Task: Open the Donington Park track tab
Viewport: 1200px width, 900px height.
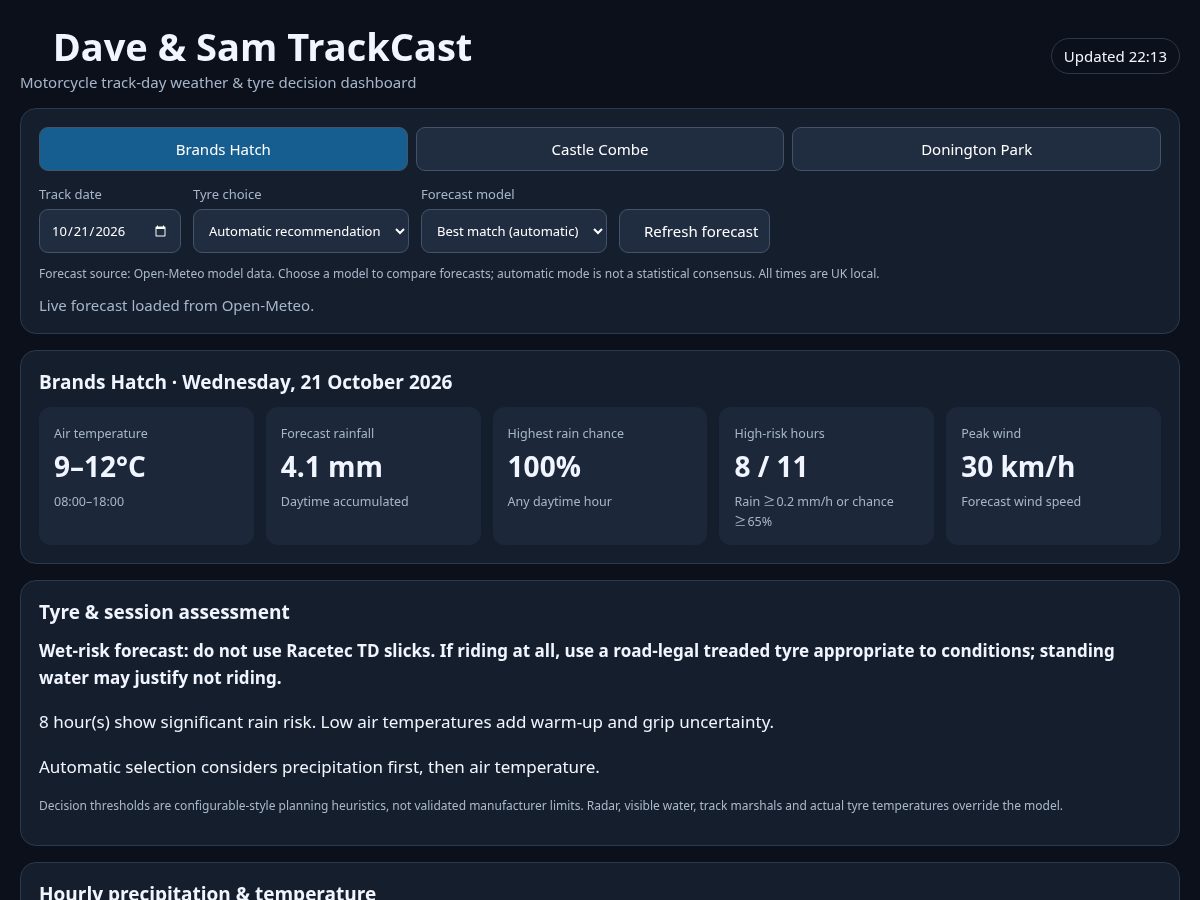Action: (x=976, y=149)
